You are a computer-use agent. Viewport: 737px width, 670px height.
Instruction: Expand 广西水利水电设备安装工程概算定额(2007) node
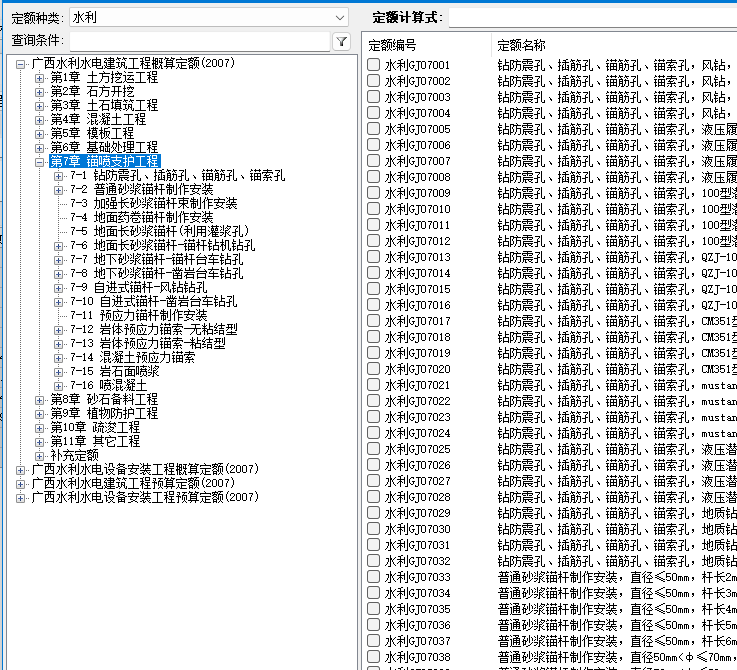[x=20, y=470]
